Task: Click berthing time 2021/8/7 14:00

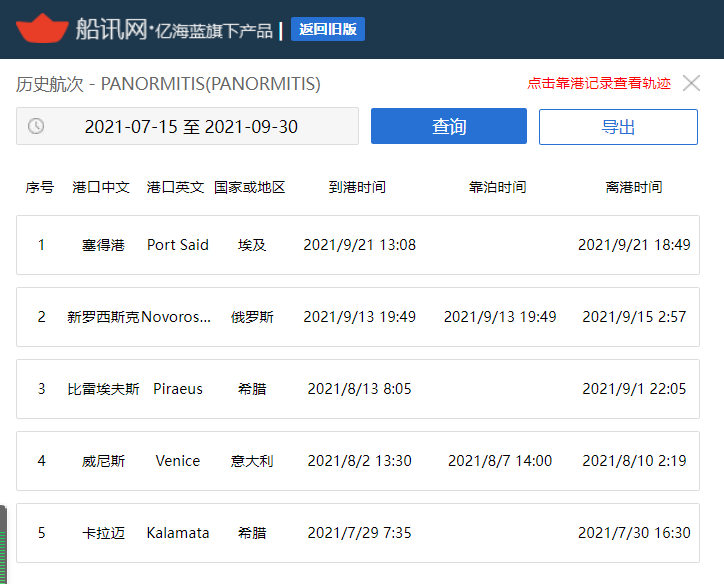Action: 500,461
